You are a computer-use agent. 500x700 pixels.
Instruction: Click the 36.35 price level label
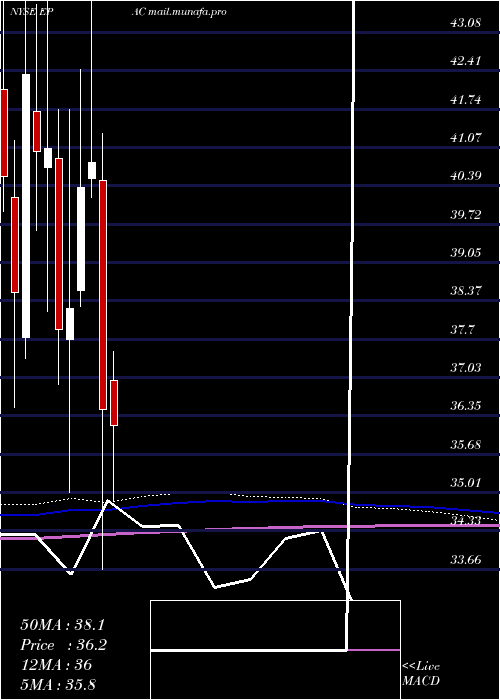[465, 406]
